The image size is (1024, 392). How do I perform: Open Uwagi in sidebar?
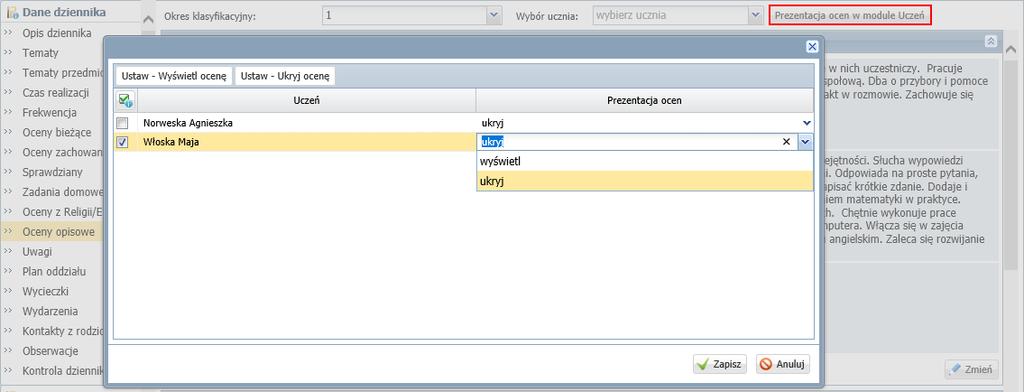[37, 252]
